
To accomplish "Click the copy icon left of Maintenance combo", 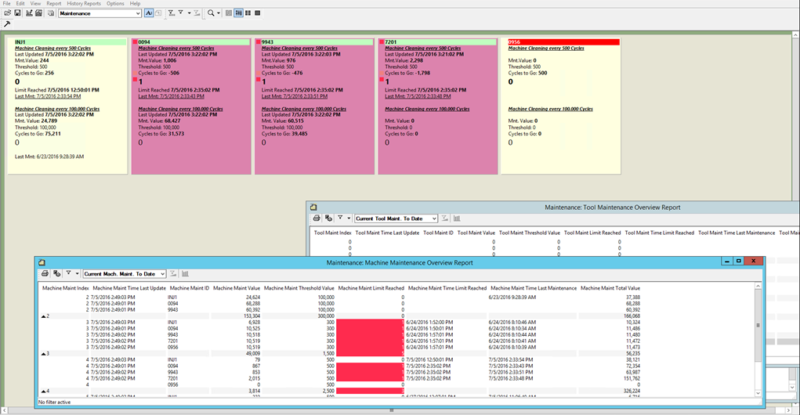I will [x=51, y=13].
